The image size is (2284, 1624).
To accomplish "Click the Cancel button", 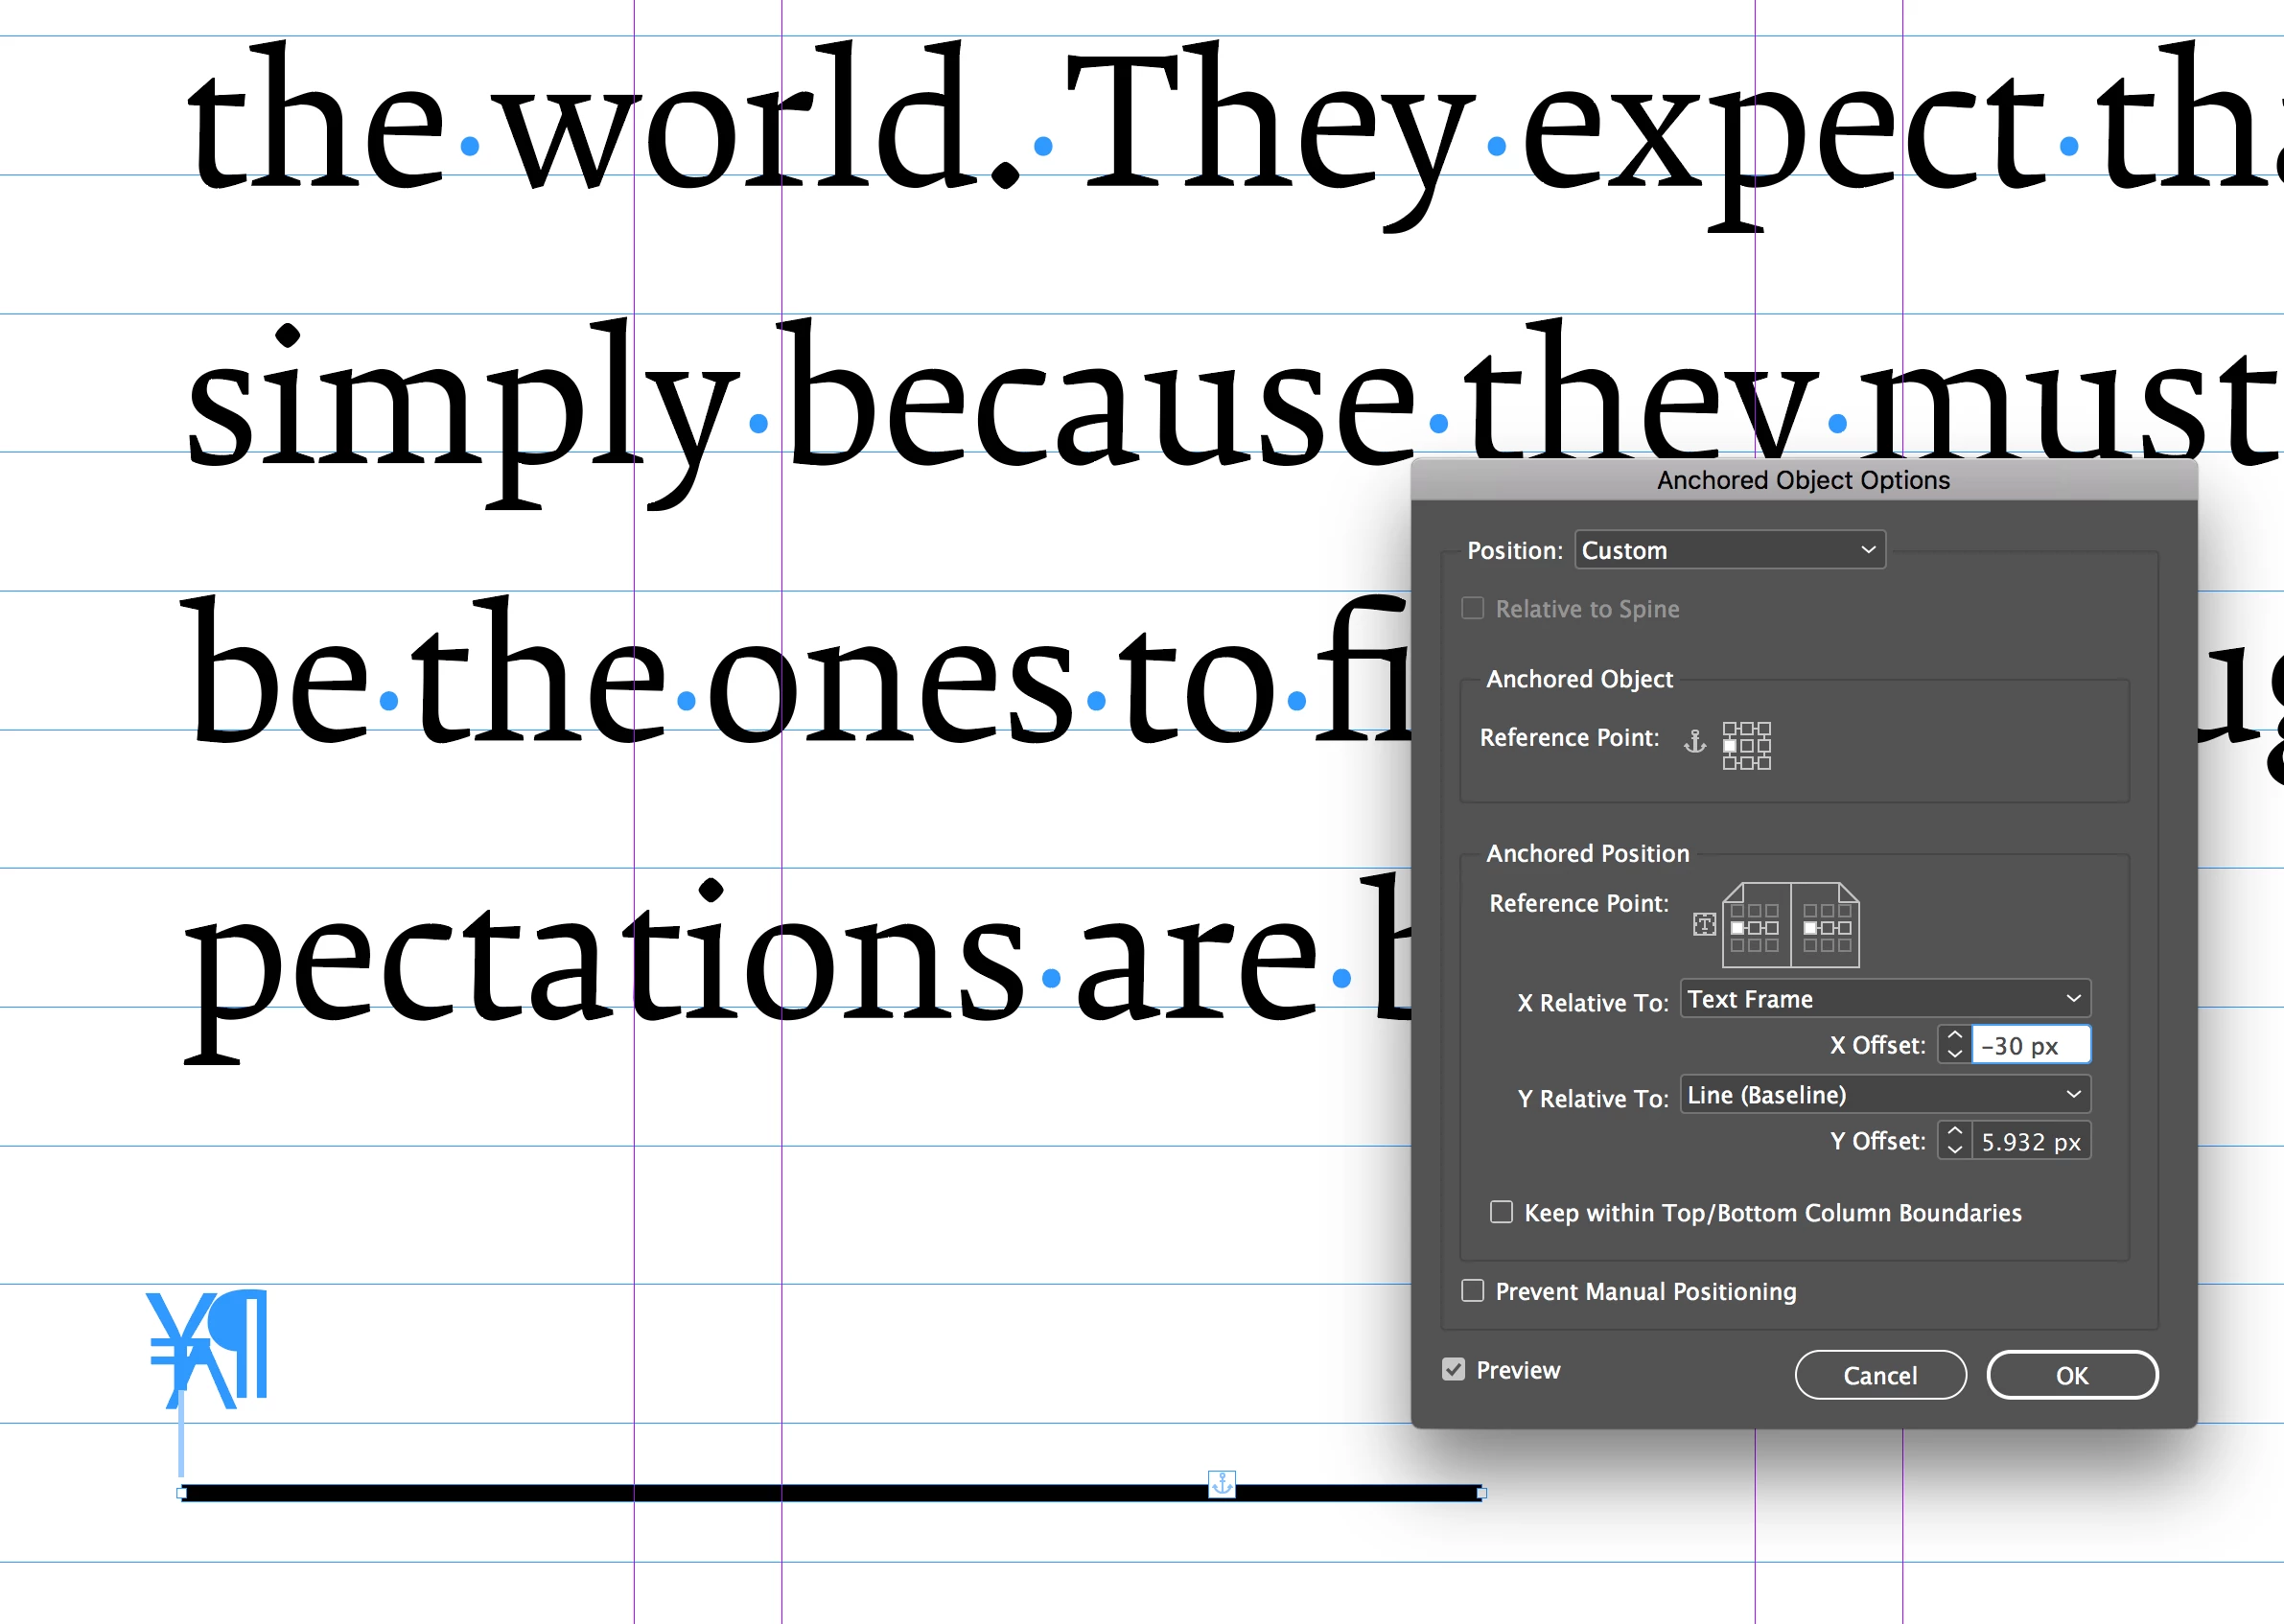I will coord(1879,1375).
